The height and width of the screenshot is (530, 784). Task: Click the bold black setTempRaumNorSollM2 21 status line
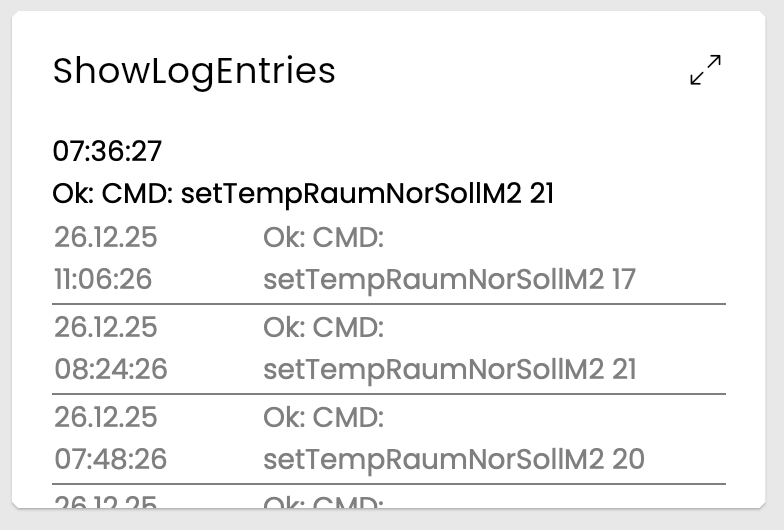[303, 193]
